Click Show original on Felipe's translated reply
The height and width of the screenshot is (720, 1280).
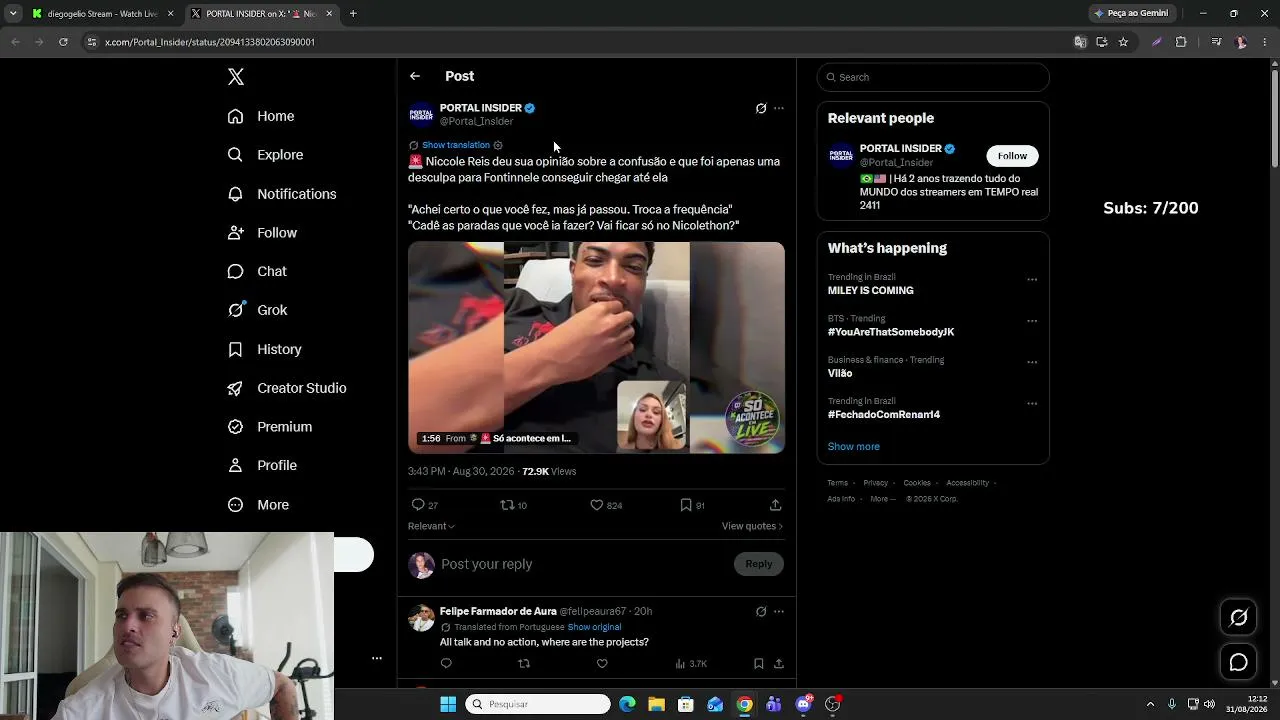[x=594, y=627]
